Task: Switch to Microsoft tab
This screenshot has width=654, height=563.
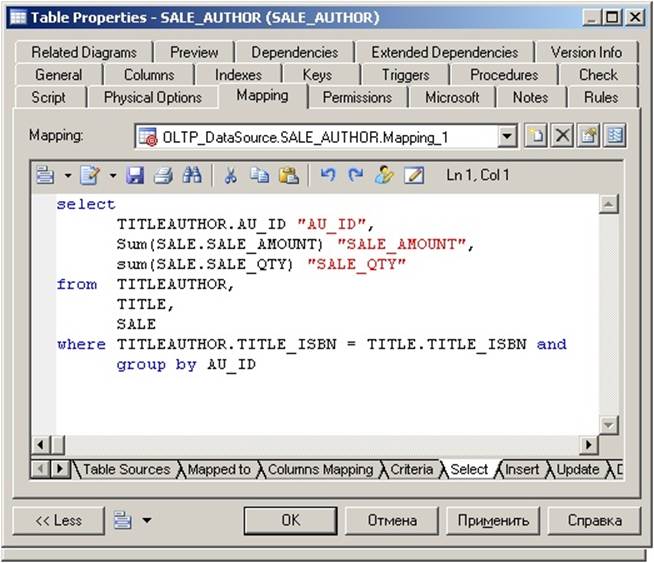Action: [x=452, y=98]
